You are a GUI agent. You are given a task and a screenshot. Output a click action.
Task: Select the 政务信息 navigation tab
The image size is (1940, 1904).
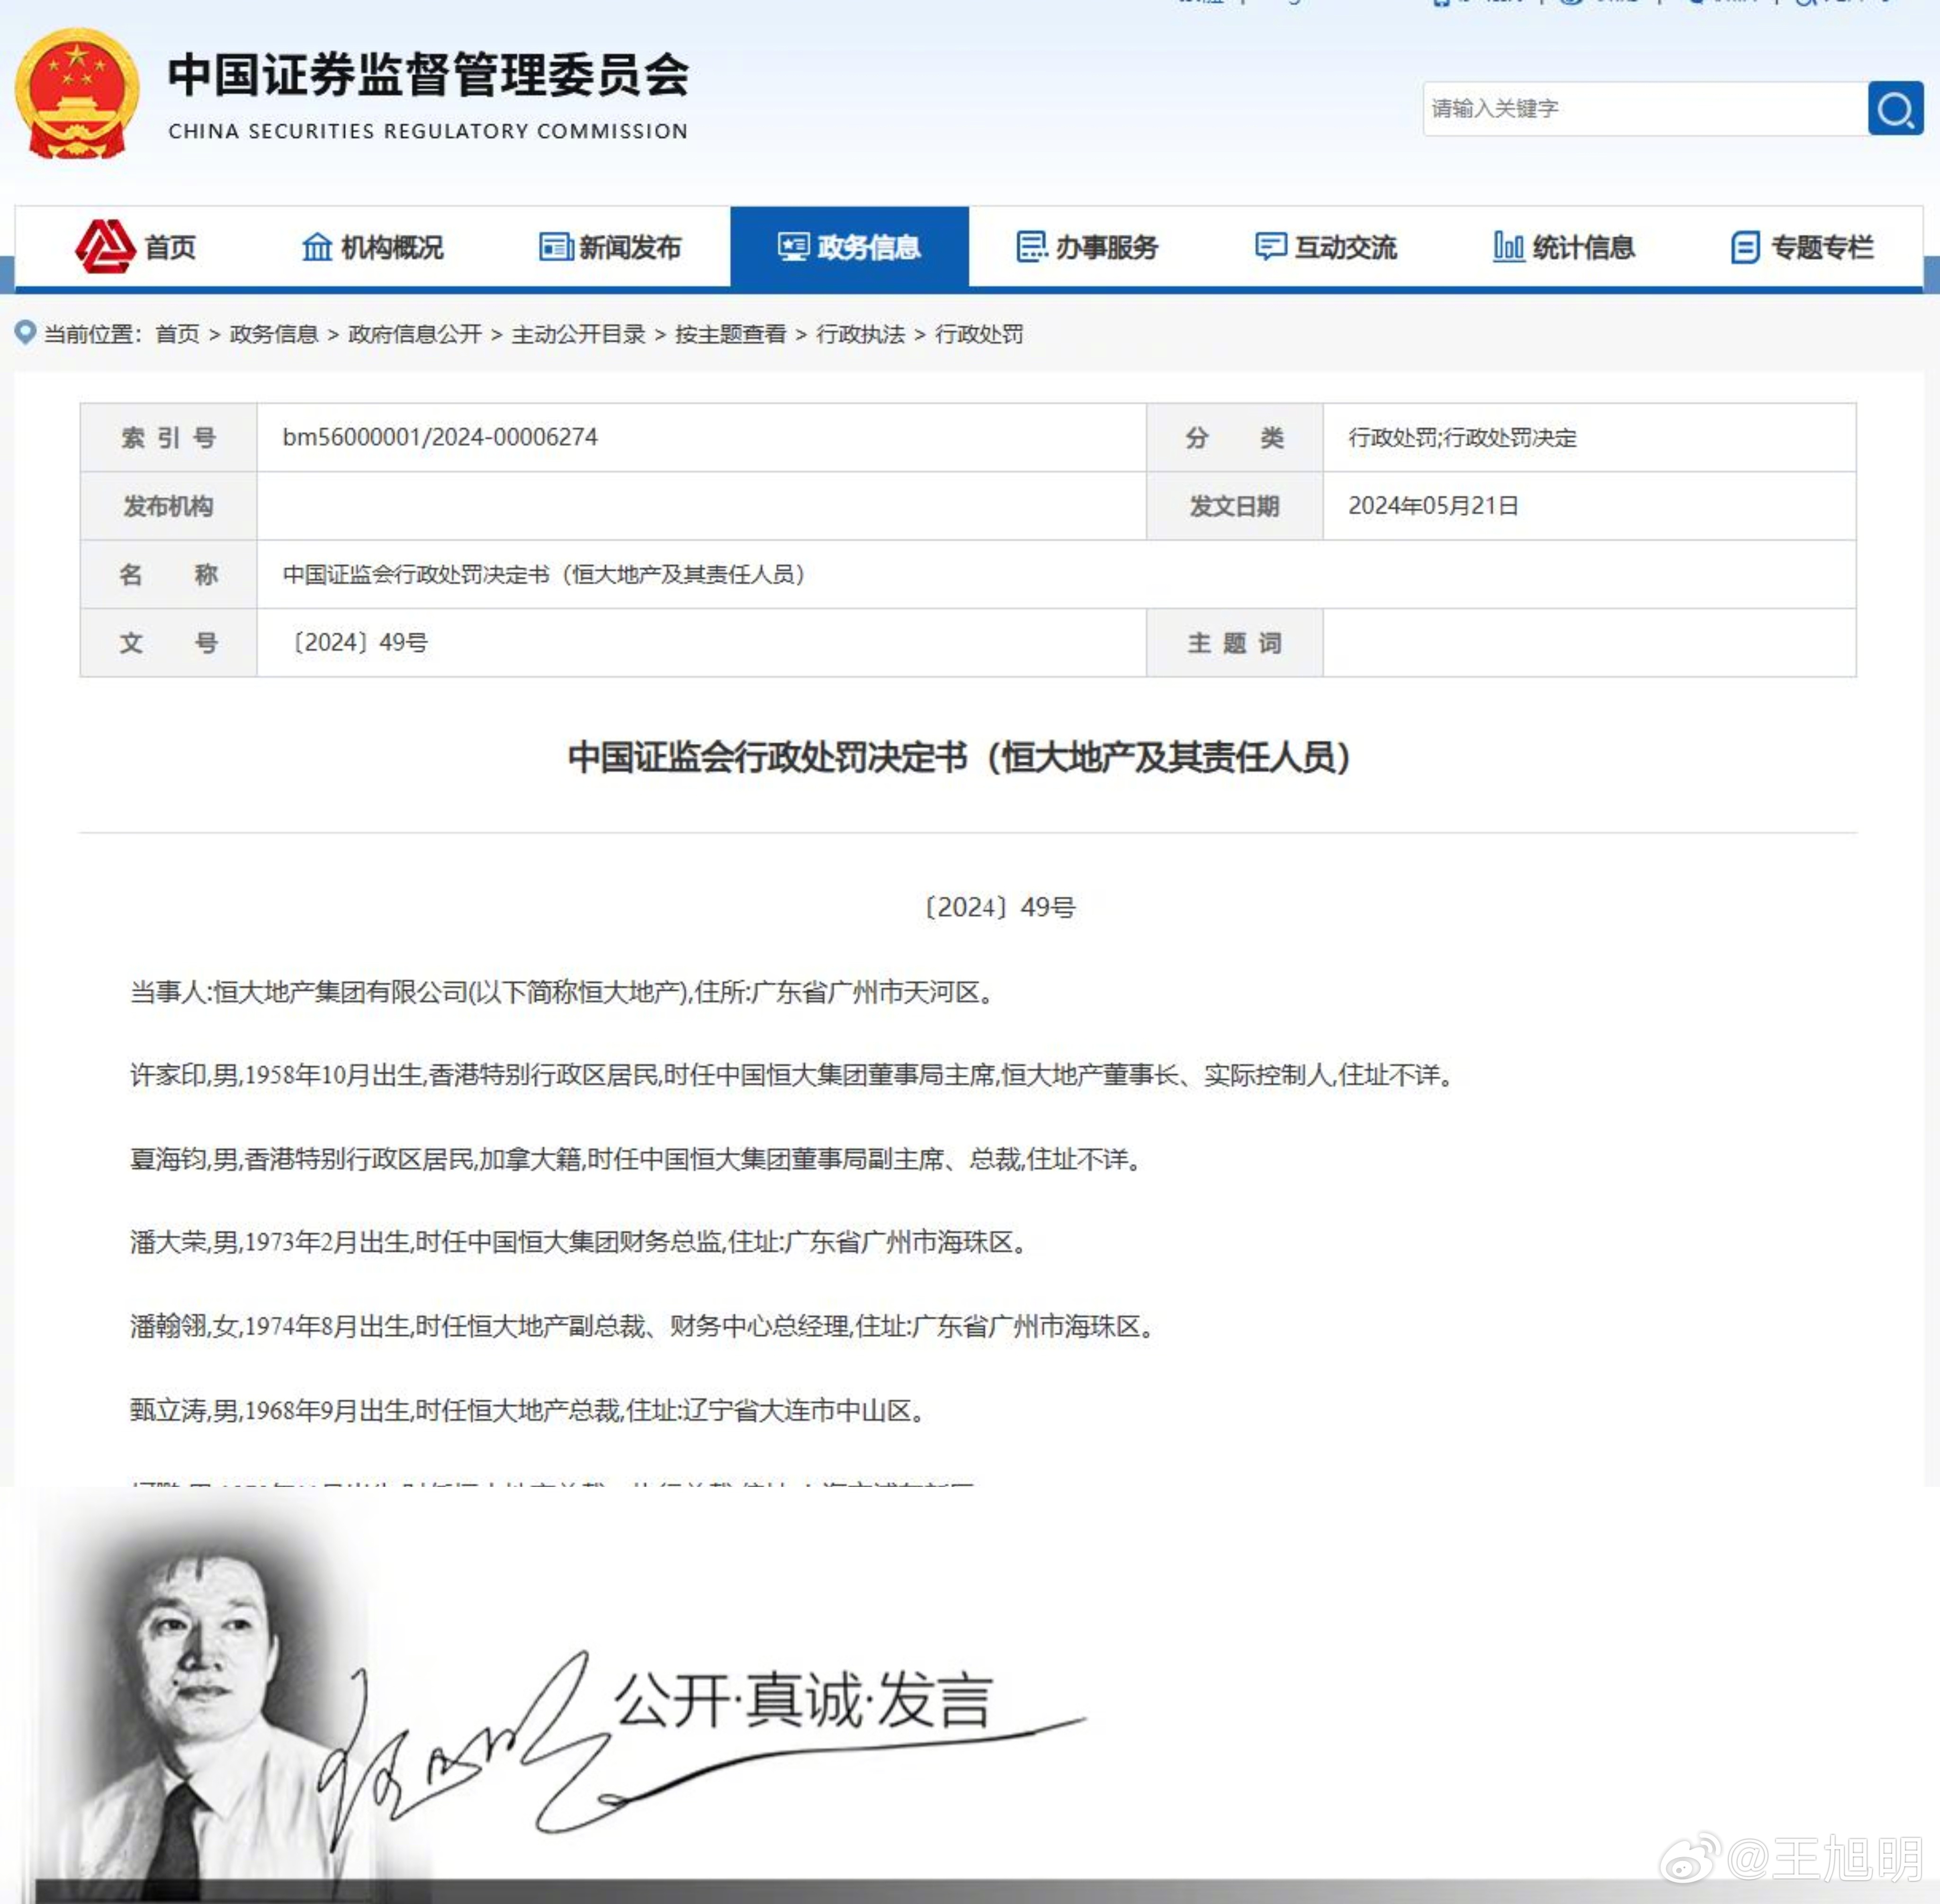tap(850, 246)
